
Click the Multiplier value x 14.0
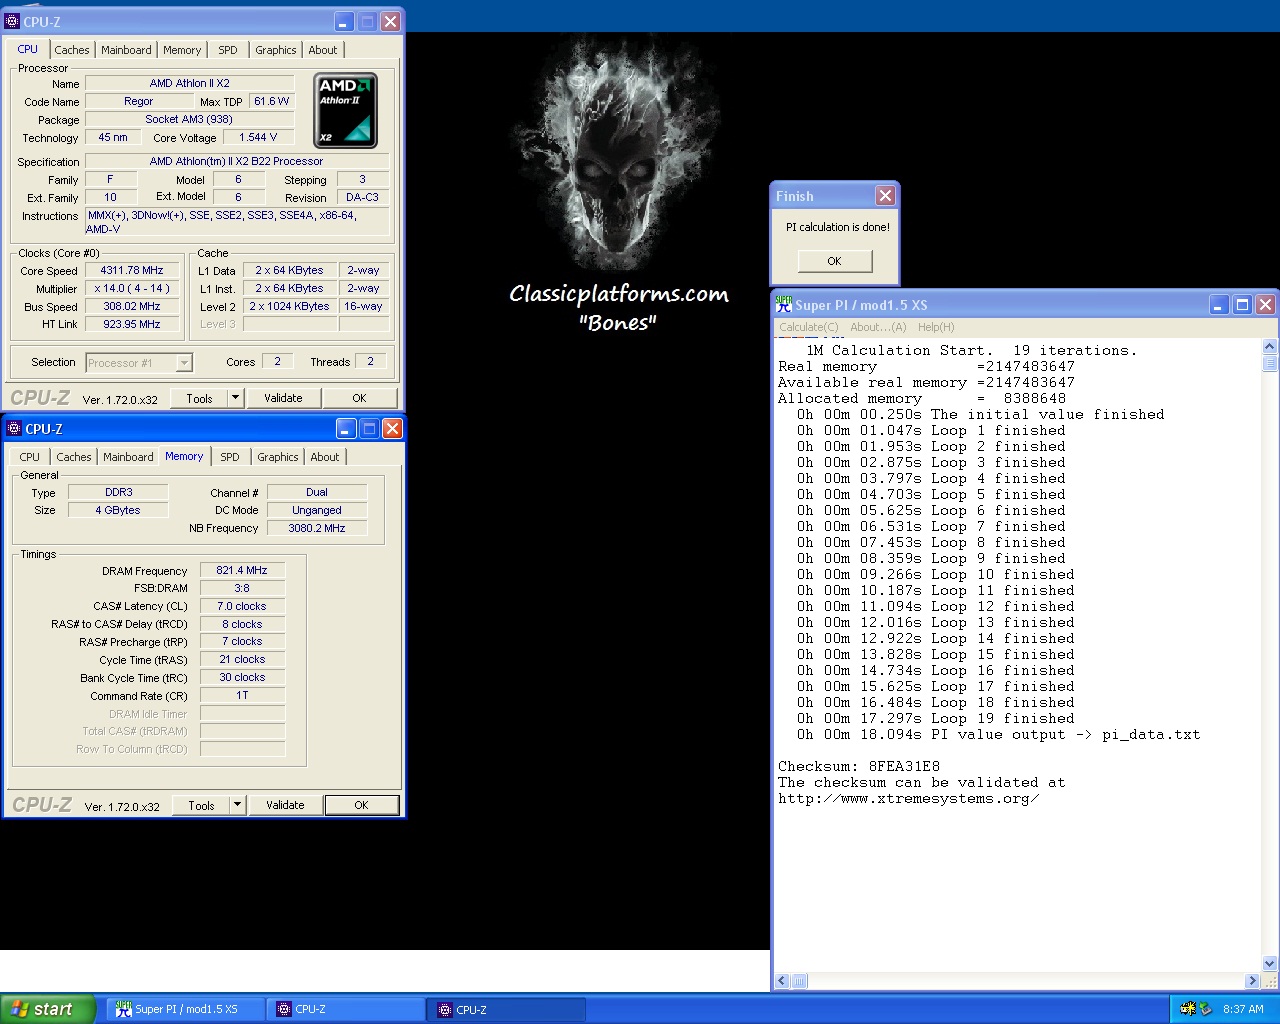[x=132, y=288]
